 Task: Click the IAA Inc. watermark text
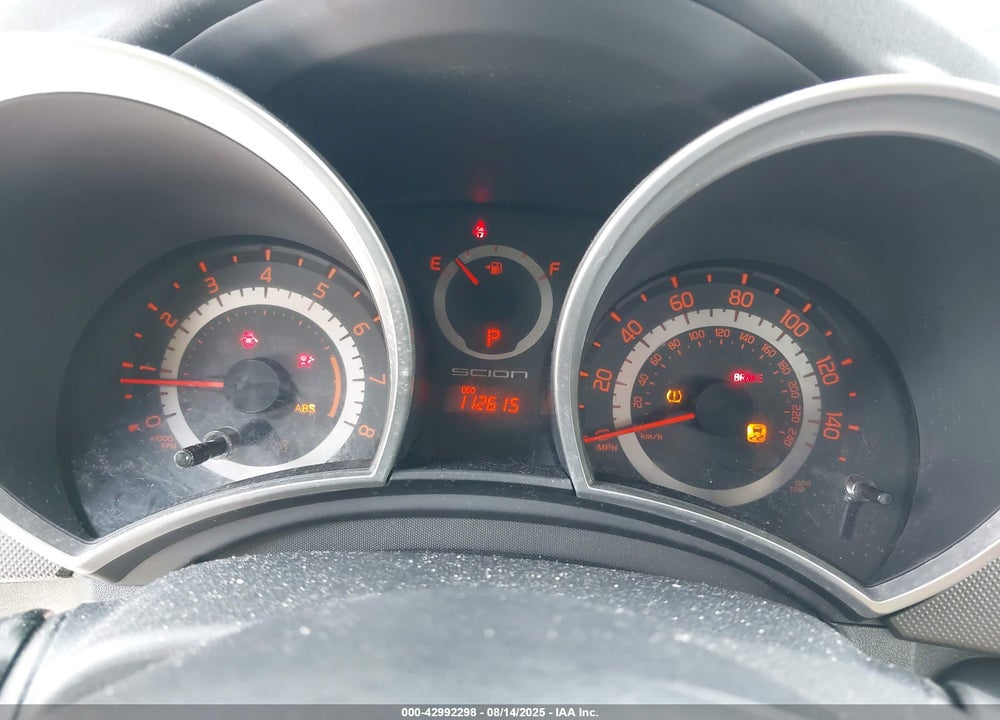click(x=577, y=712)
